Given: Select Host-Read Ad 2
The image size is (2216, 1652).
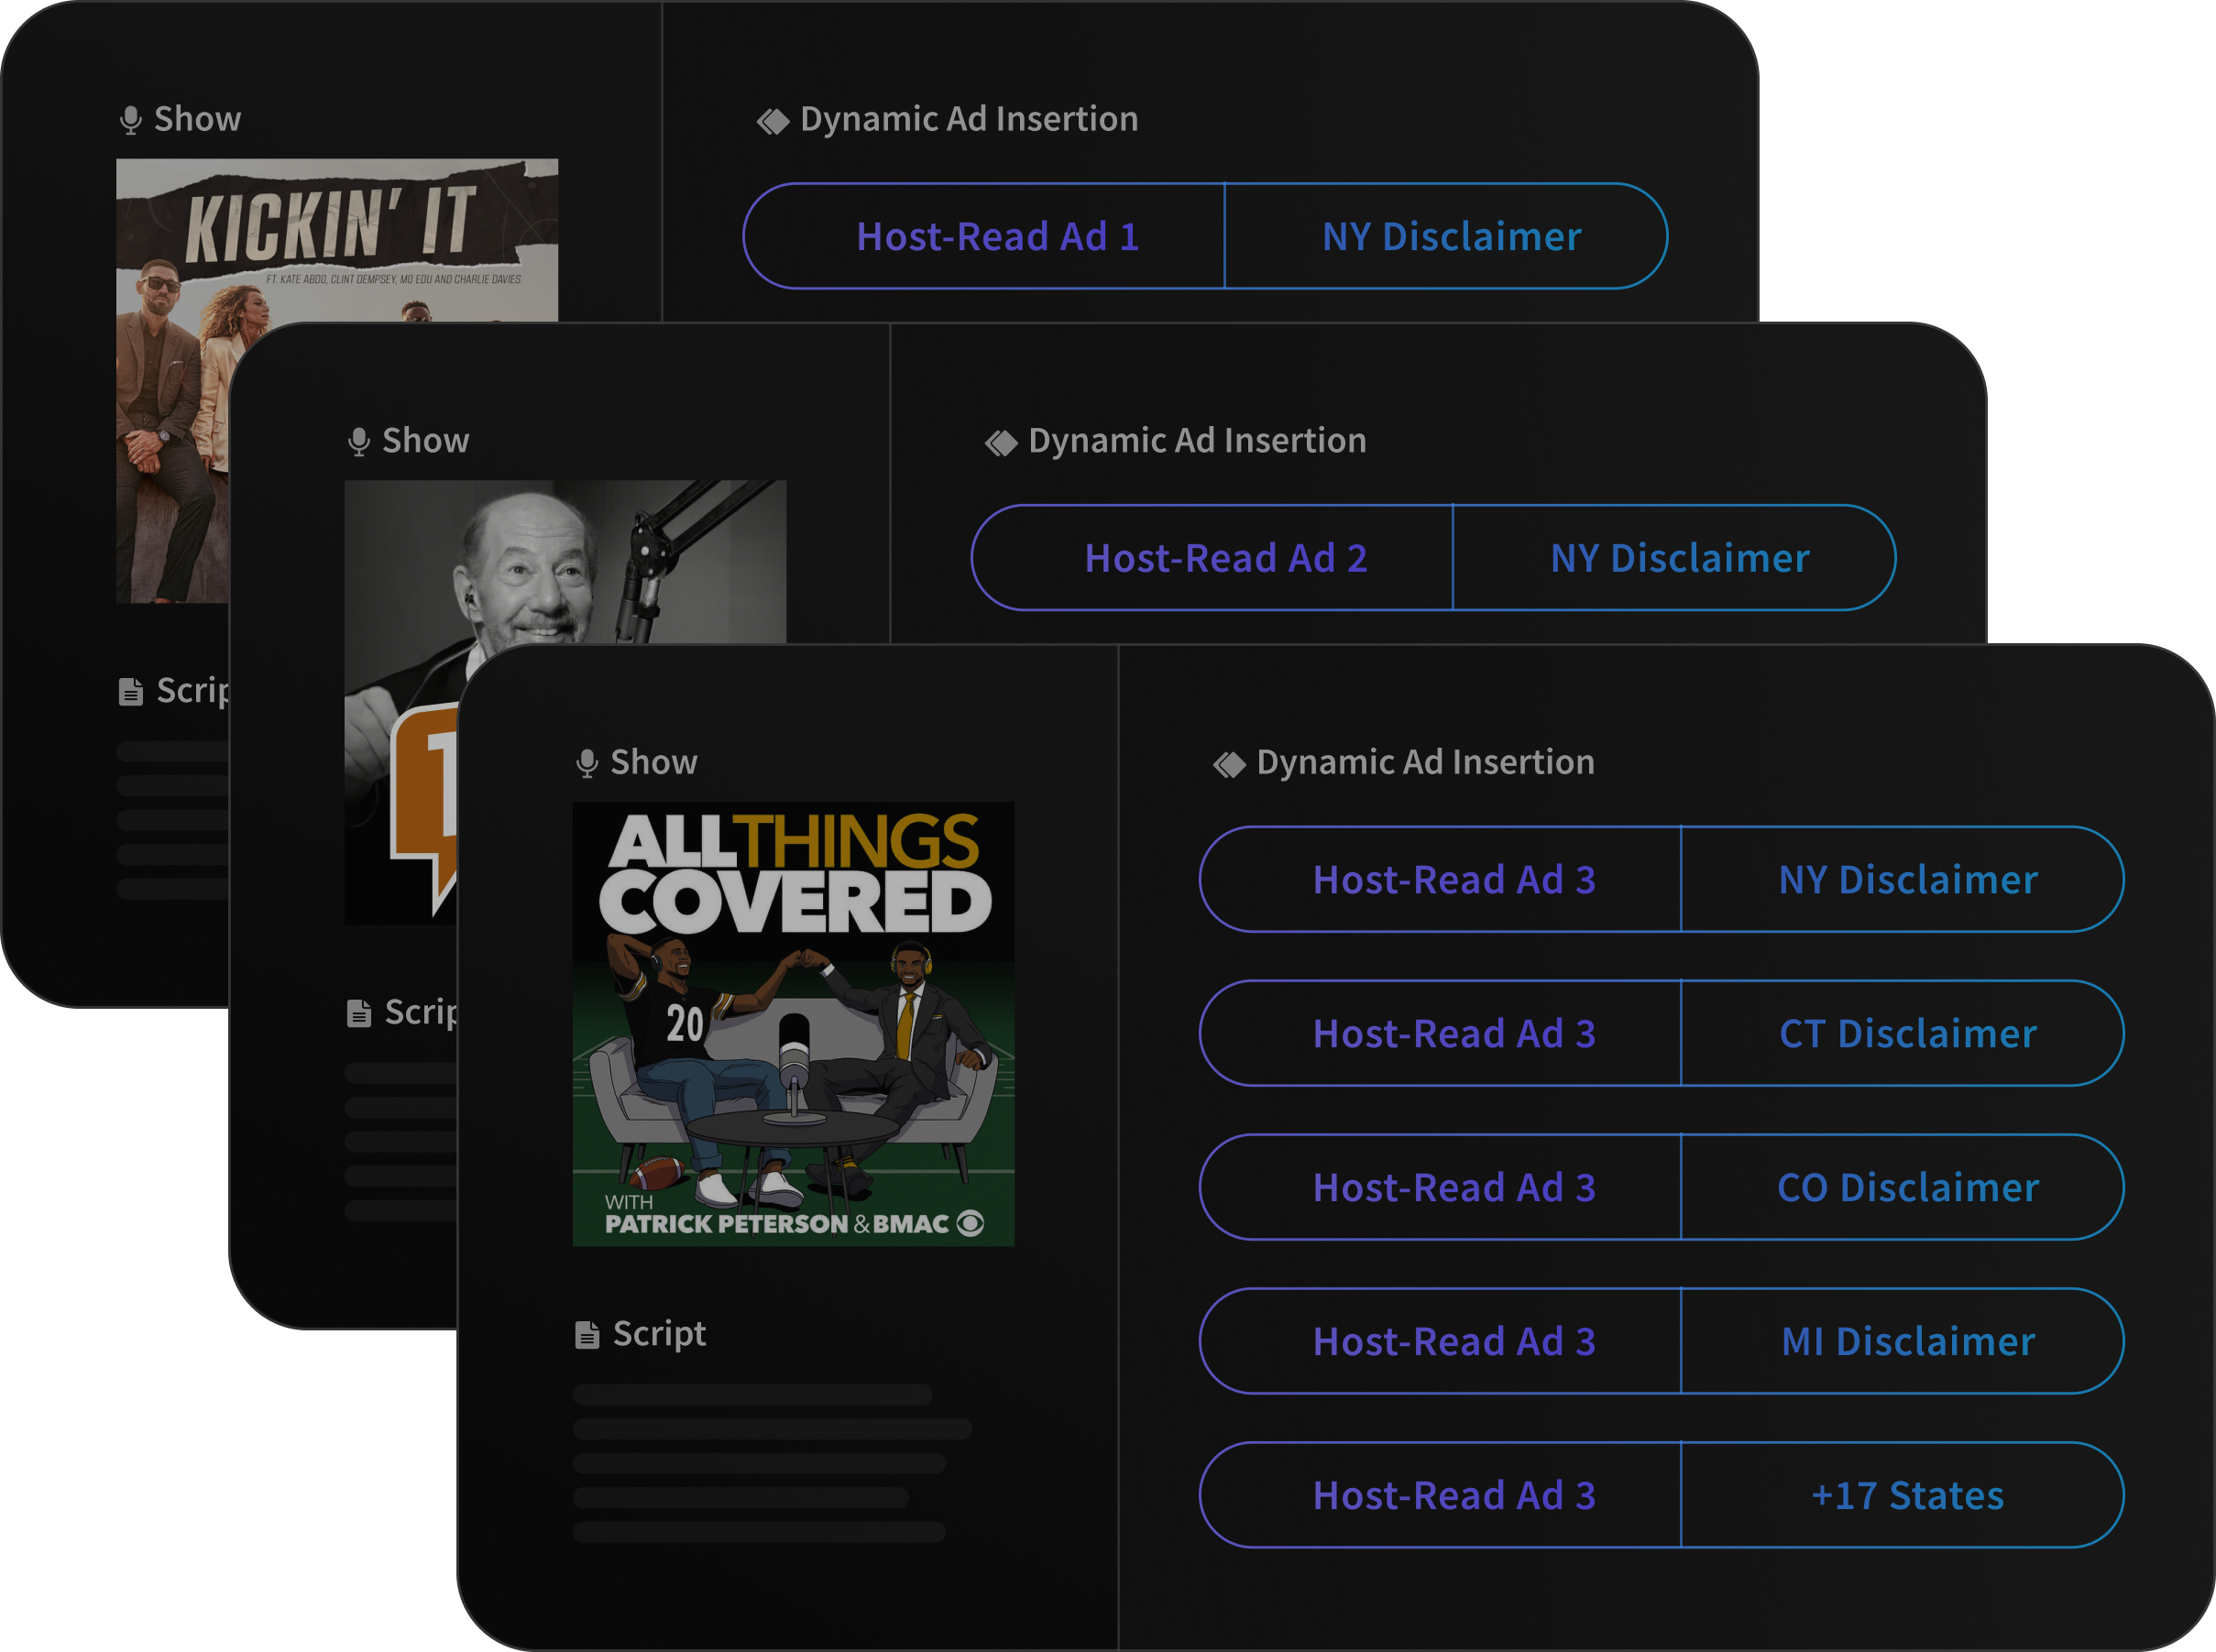Looking at the screenshot, I should [x=1212, y=558].
